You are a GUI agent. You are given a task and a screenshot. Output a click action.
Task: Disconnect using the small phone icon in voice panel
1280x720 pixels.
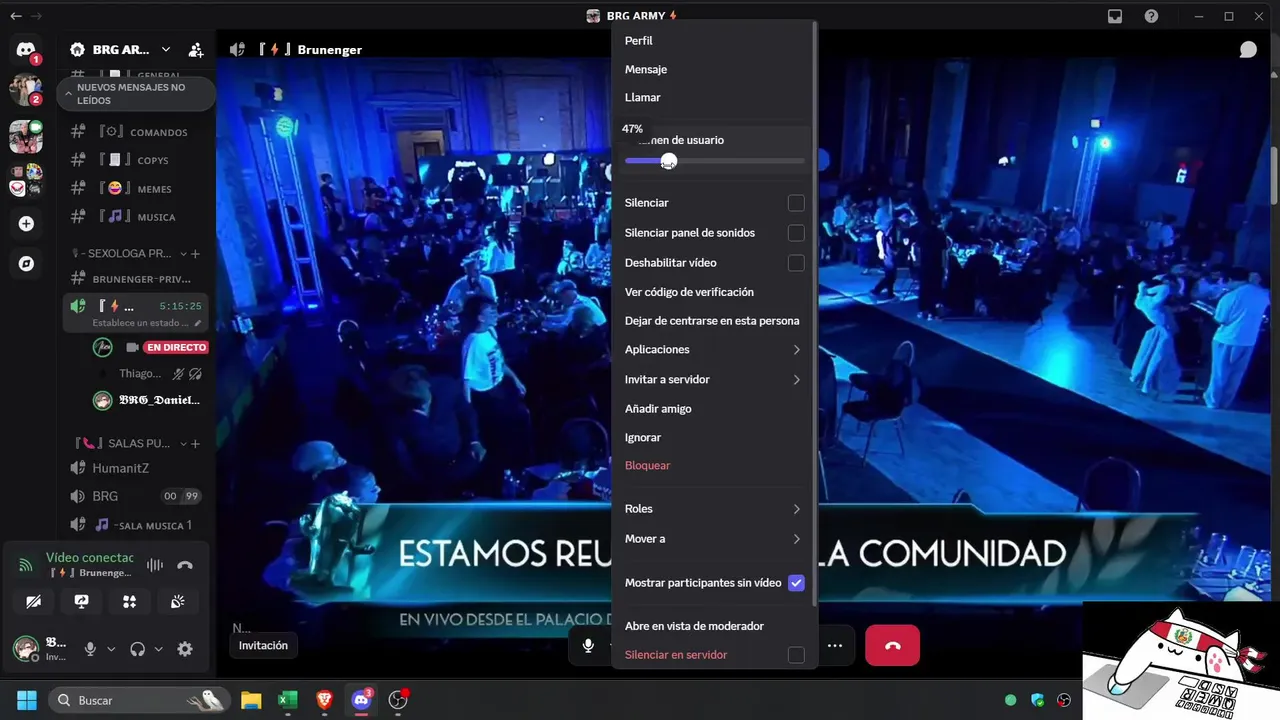185,565
